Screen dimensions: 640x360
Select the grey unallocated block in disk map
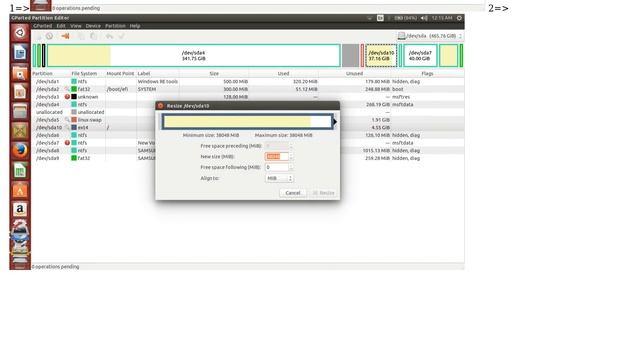pyautogui.click(x=350, y=56)
